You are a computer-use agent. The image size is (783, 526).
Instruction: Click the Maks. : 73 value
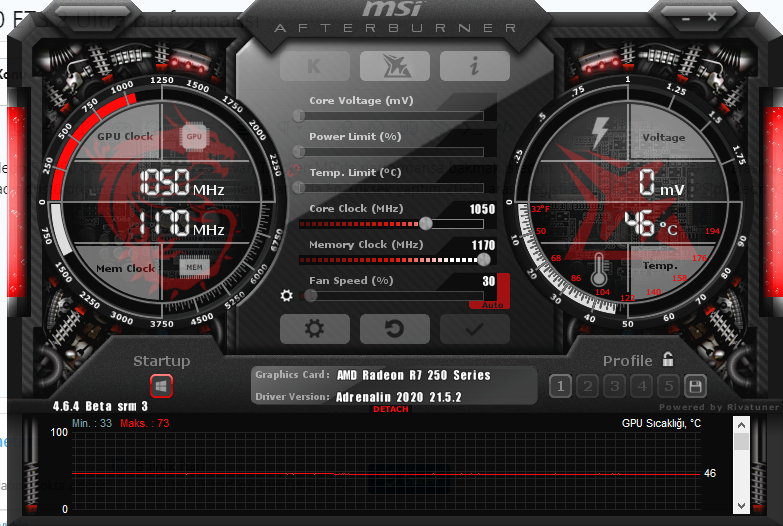click(x=145, y=423)
